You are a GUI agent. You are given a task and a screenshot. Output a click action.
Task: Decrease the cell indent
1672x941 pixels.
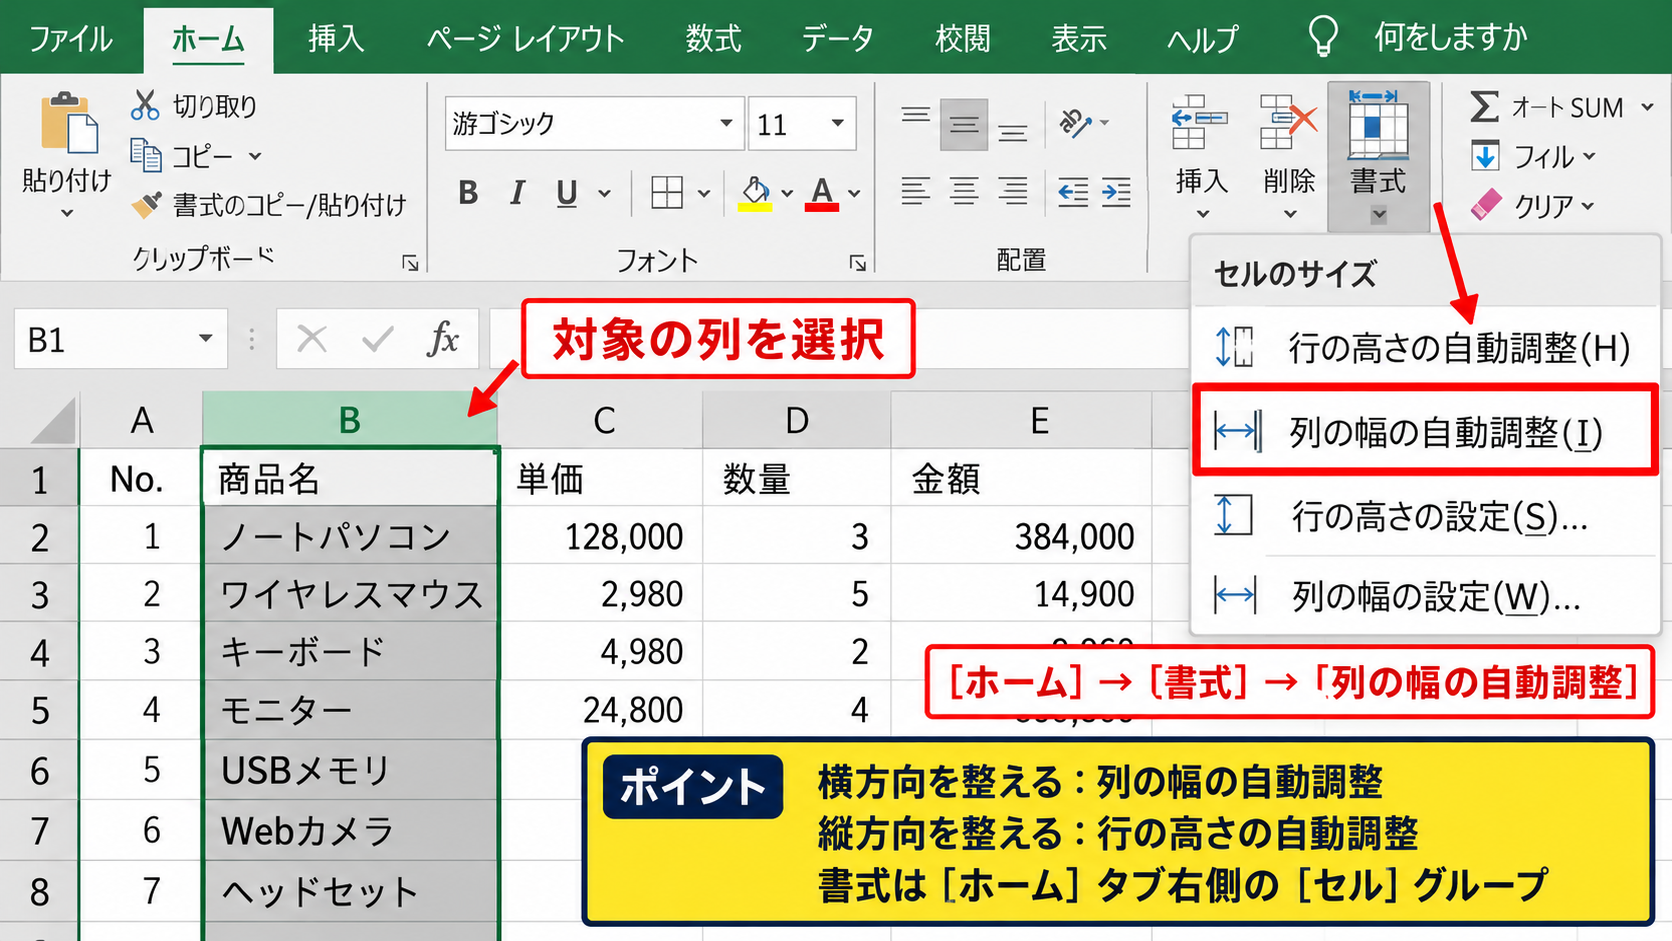(x=1073, y=191)
